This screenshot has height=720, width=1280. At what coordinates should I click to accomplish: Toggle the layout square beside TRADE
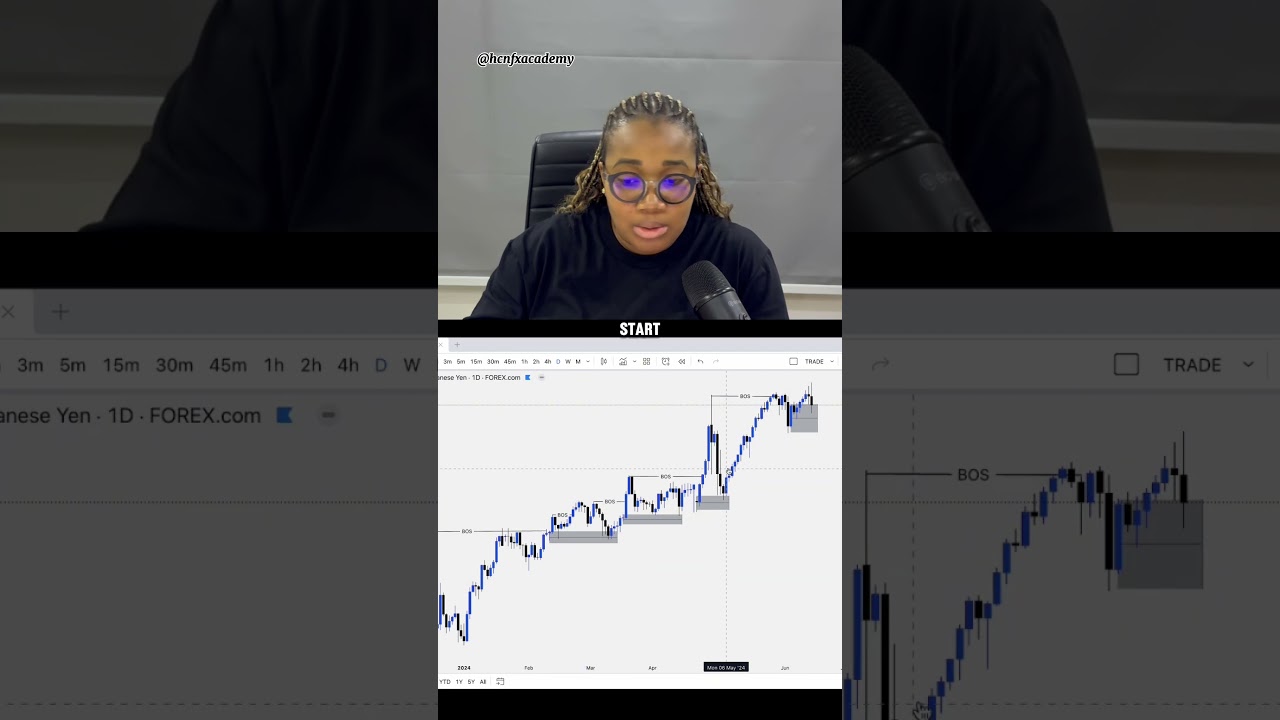coord(793,361)
